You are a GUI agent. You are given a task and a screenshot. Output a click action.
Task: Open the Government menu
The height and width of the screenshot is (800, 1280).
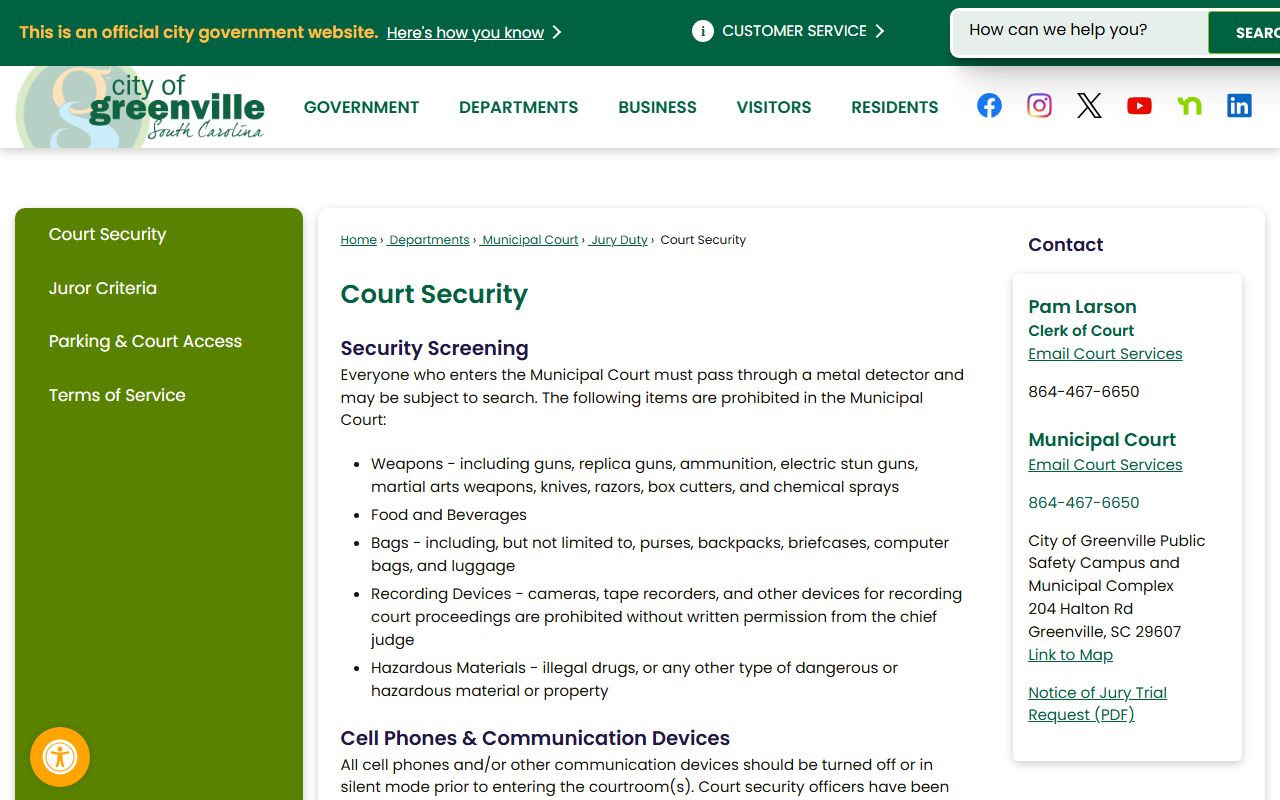361,107
